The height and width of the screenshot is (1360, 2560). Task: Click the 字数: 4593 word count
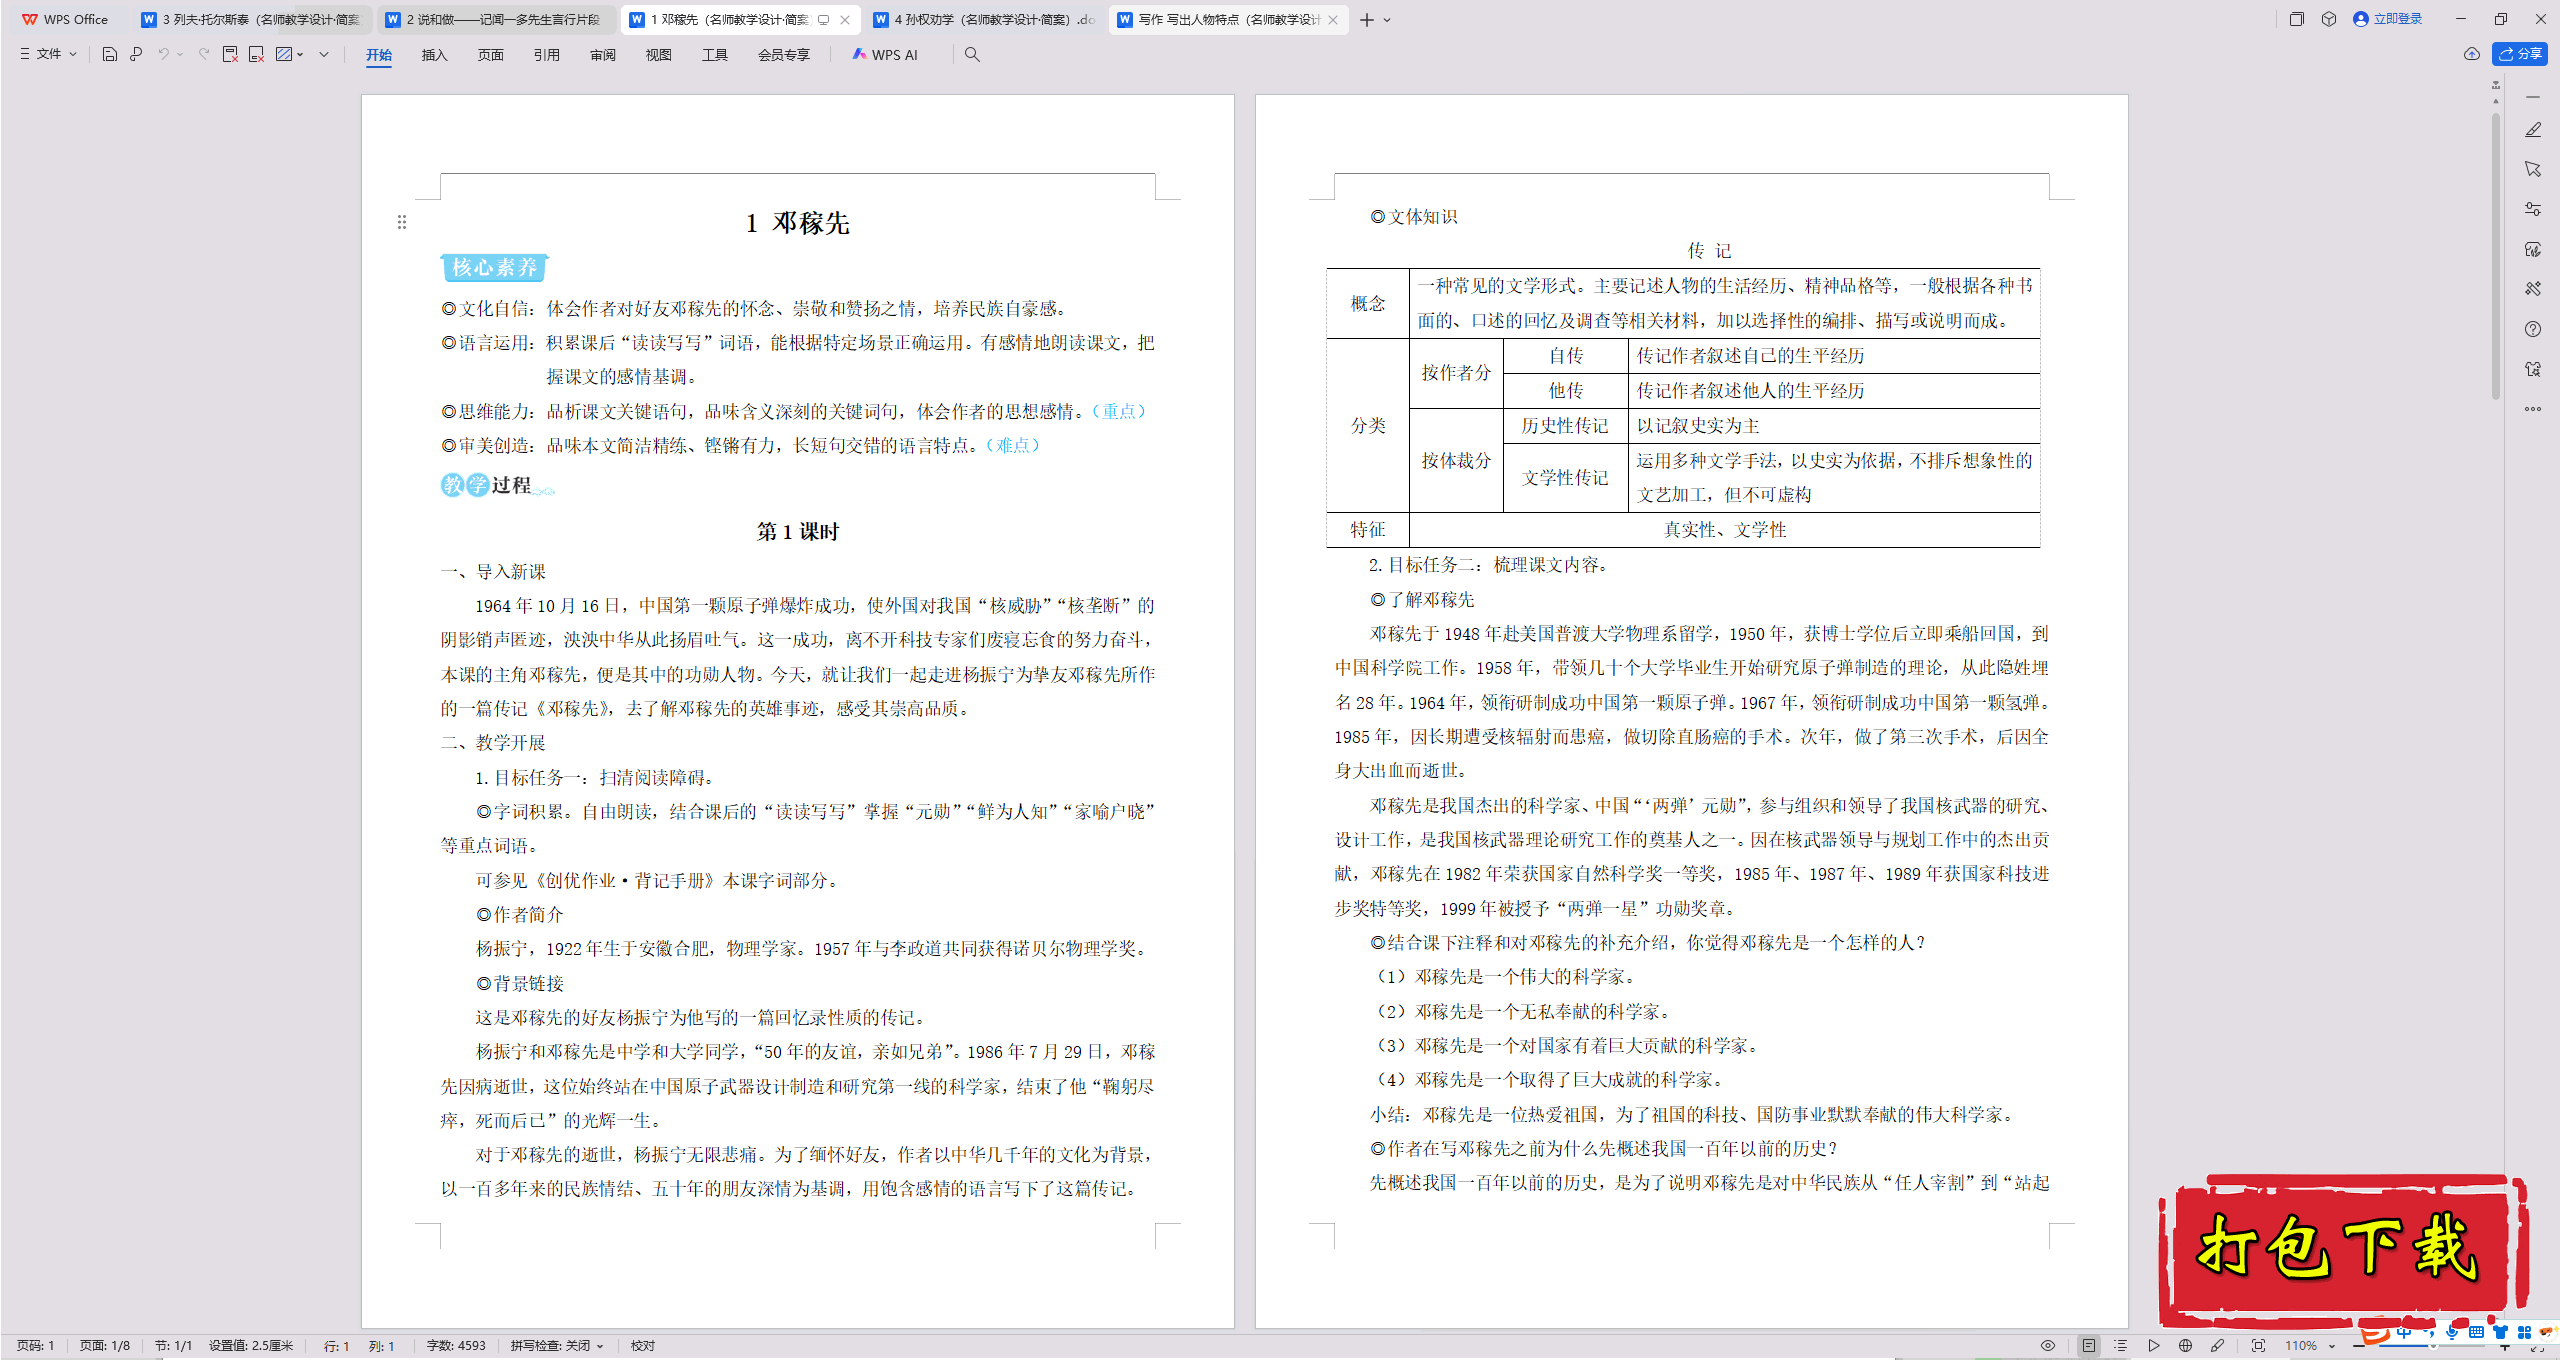point(456,1346)
